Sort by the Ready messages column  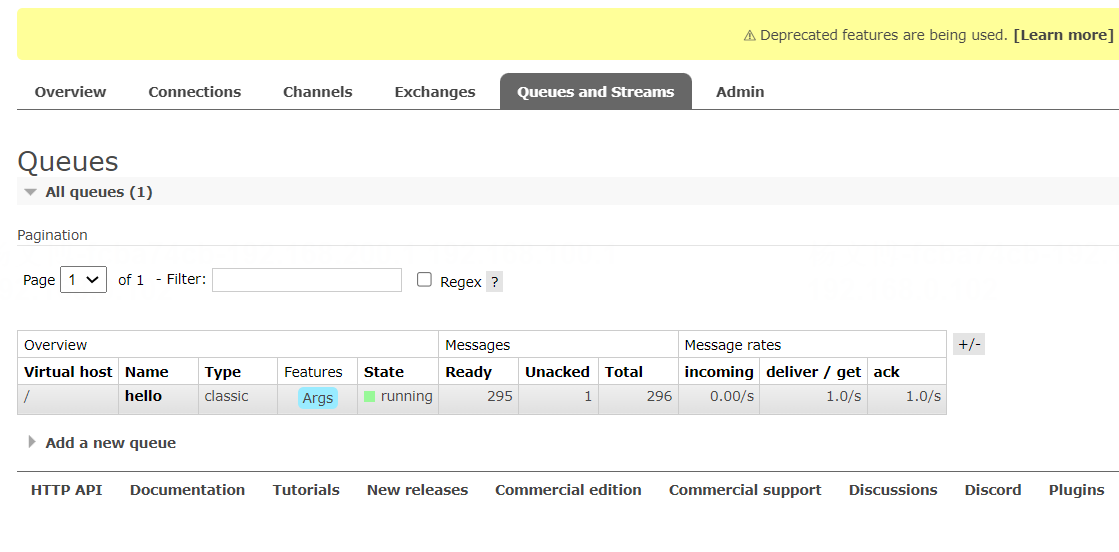[469, 372]
